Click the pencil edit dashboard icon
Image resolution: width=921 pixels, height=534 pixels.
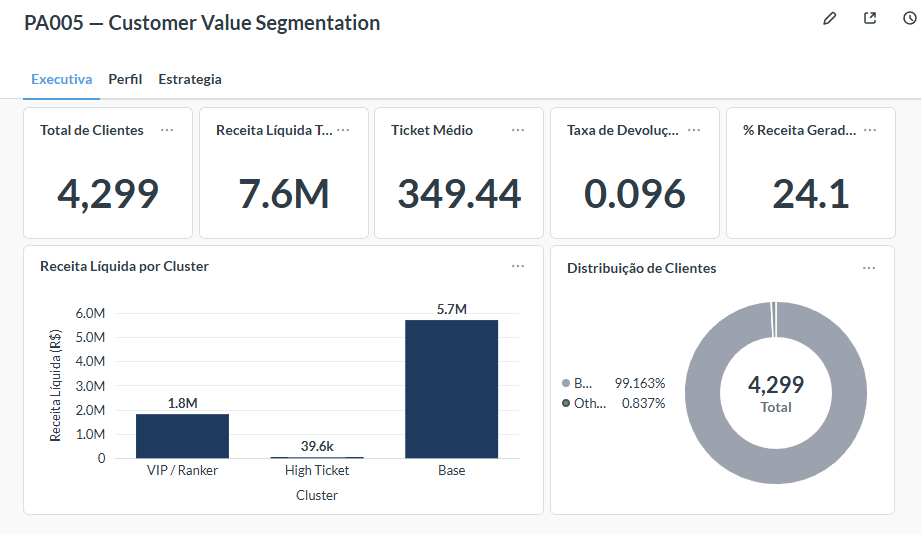pyautogui.click(x=829, y=19)
